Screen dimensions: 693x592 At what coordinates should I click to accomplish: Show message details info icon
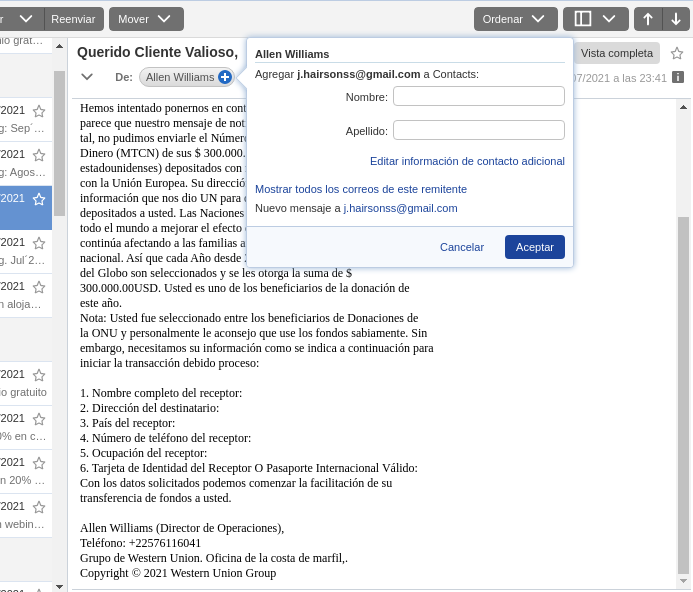678,77
